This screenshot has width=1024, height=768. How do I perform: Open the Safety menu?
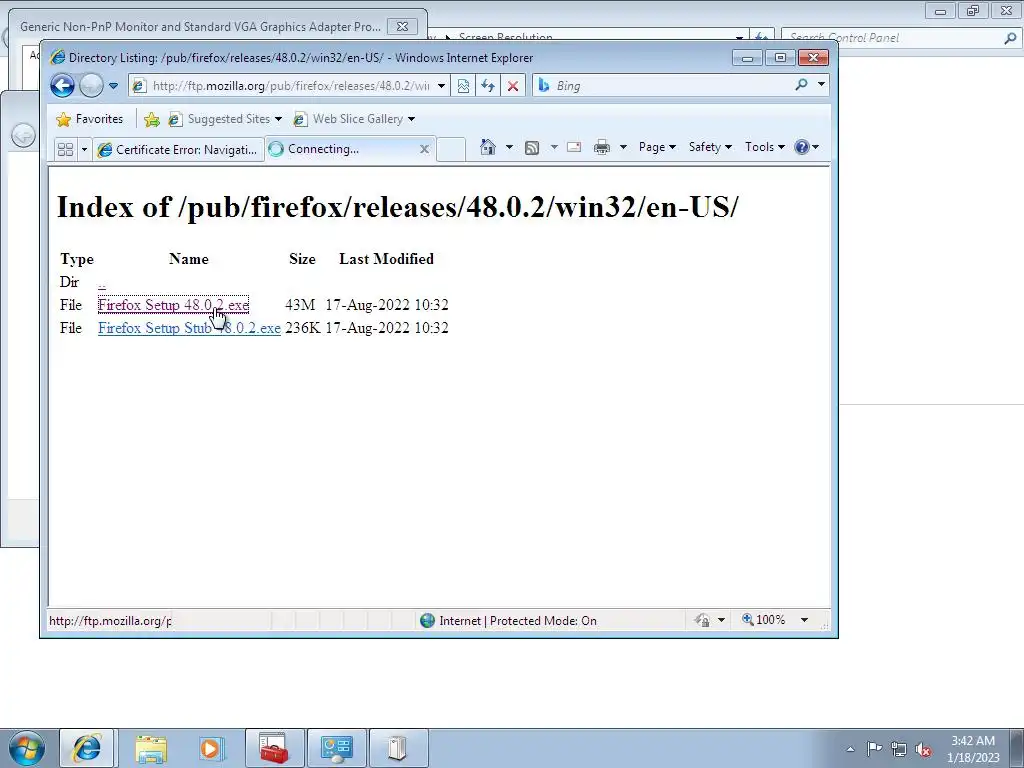[x=710, y=147]
